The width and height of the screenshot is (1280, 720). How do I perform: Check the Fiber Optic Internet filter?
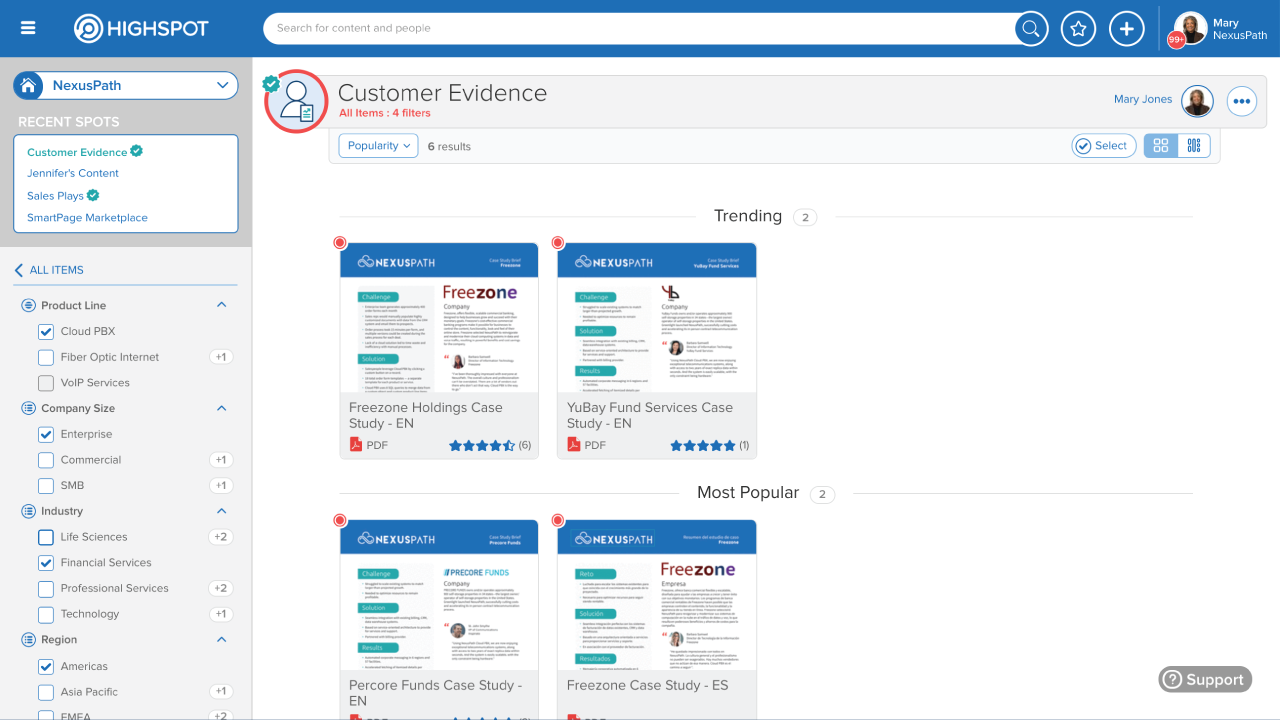tap(46, 357)
